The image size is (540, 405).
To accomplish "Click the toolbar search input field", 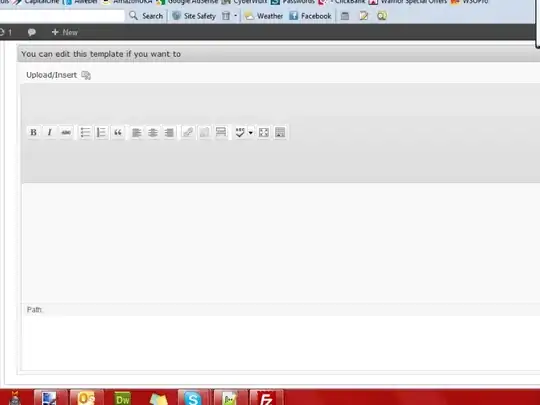I will click(x=62, y=16).
